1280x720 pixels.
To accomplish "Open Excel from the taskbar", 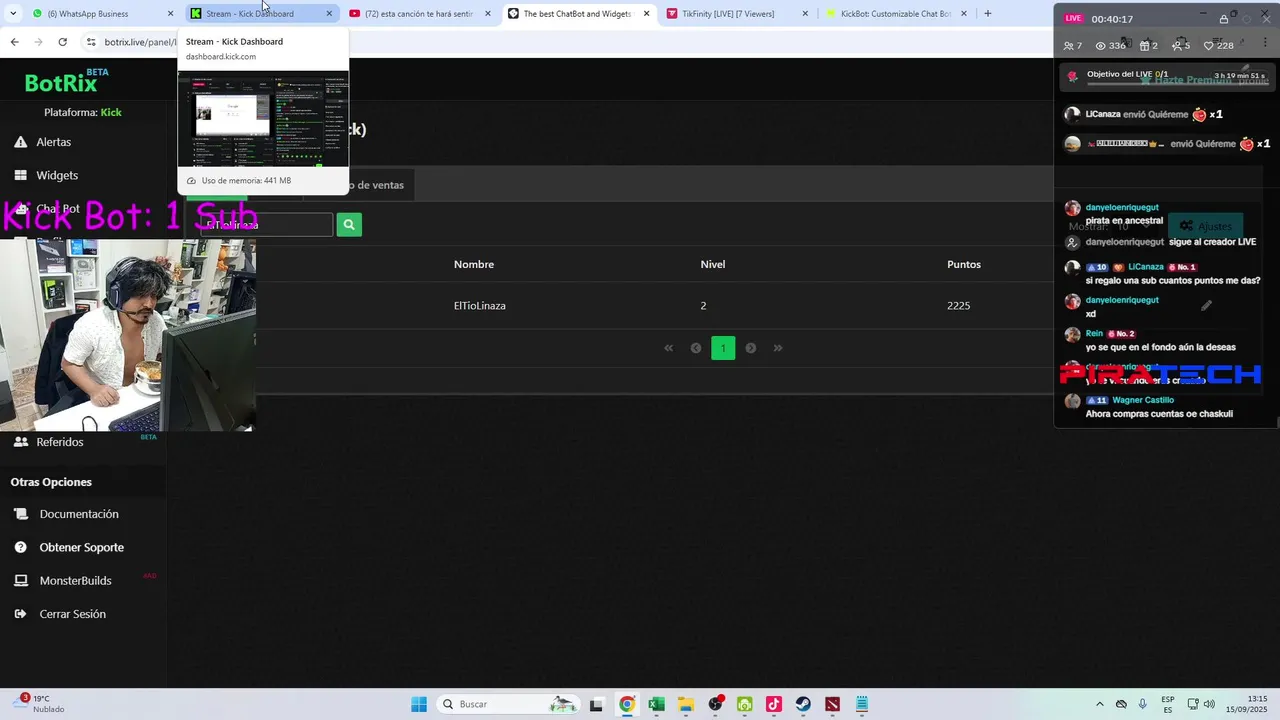I will (x=656, y=704).
